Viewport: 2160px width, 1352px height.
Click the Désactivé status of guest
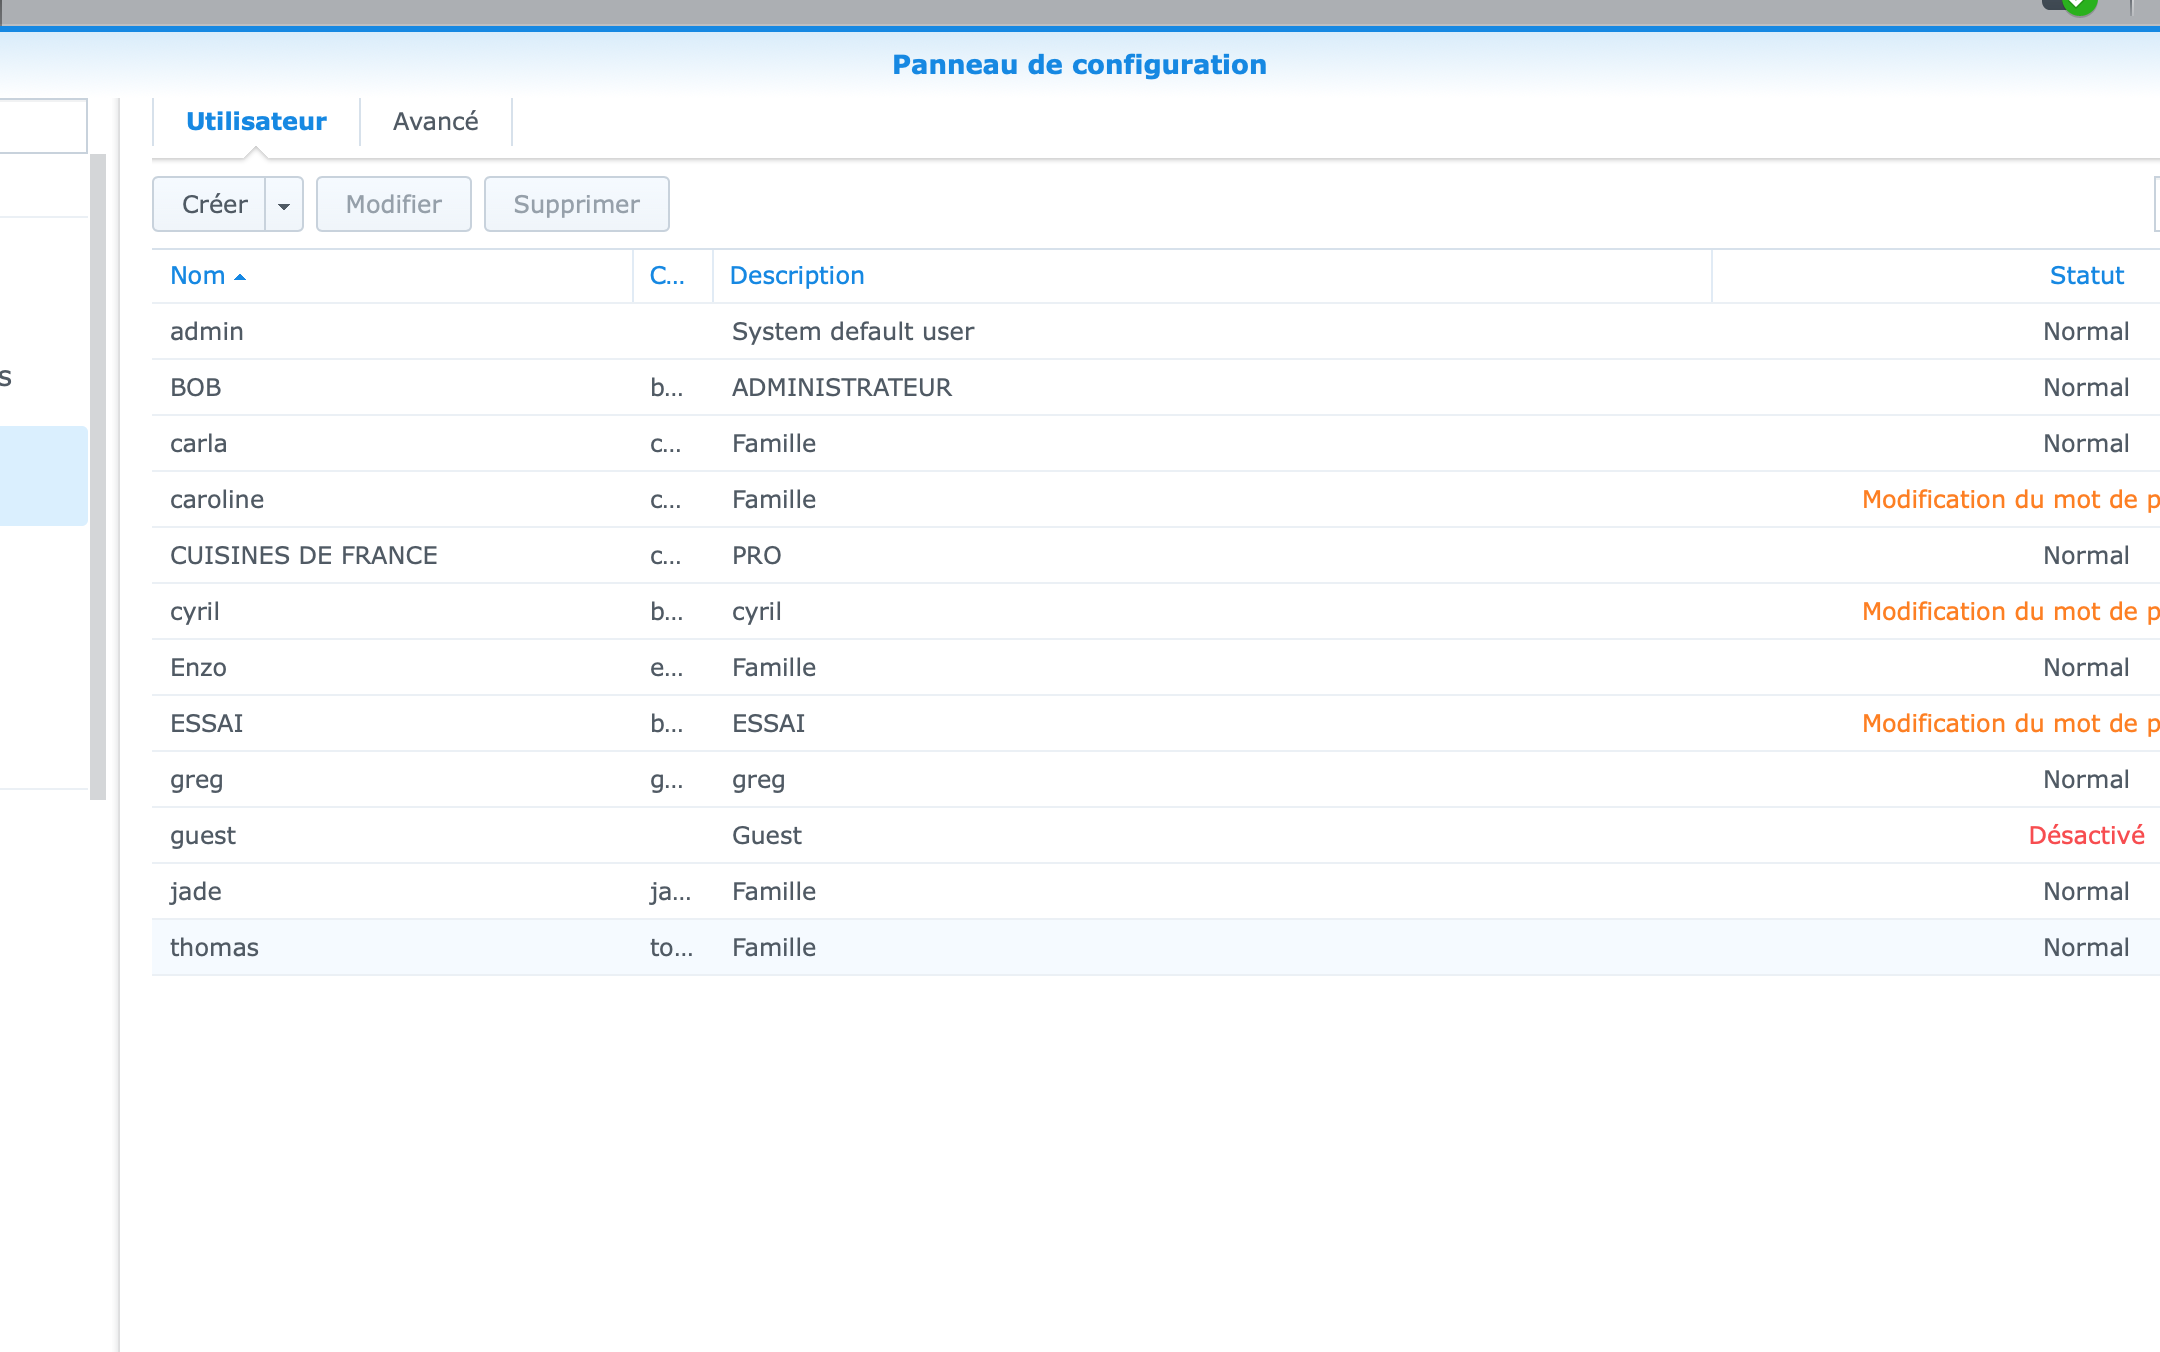(x=2087, y=835)
